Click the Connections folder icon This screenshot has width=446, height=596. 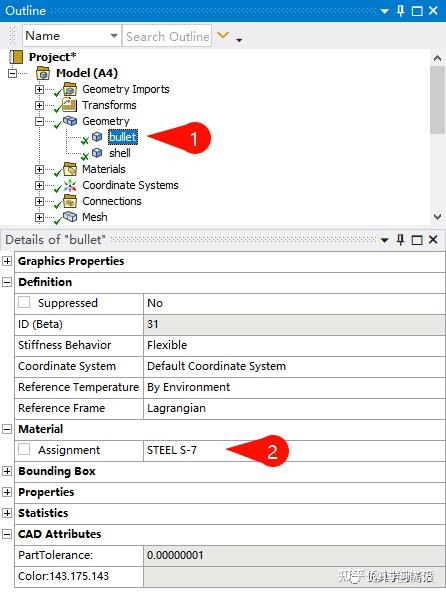pyautogui.click(x=70, y=201)
